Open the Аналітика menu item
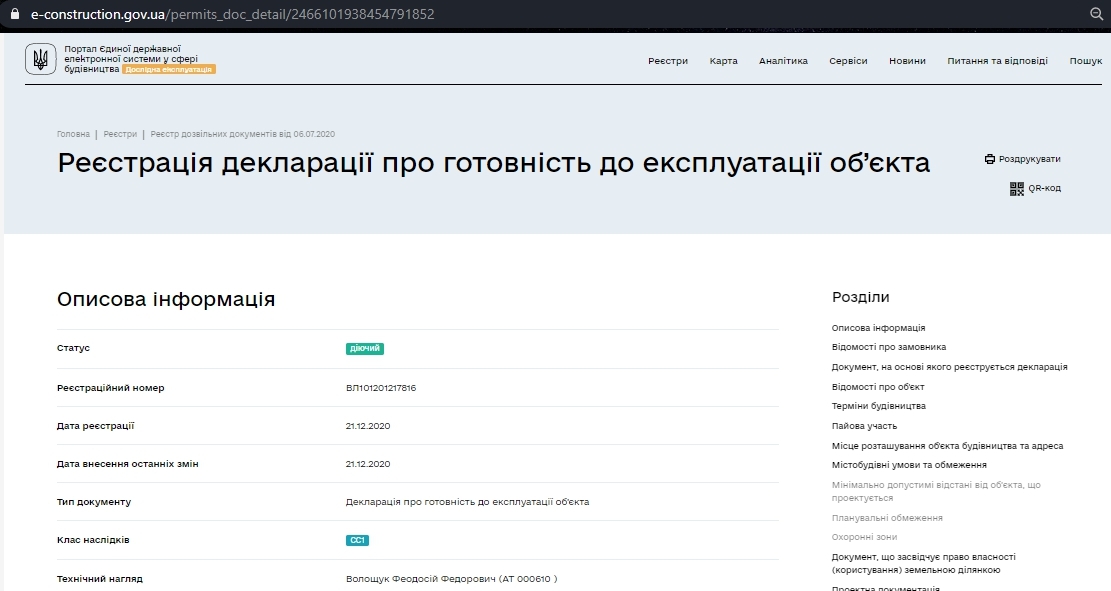The width and height of the screenshot is (1111, 591). [x=783, y=61]
